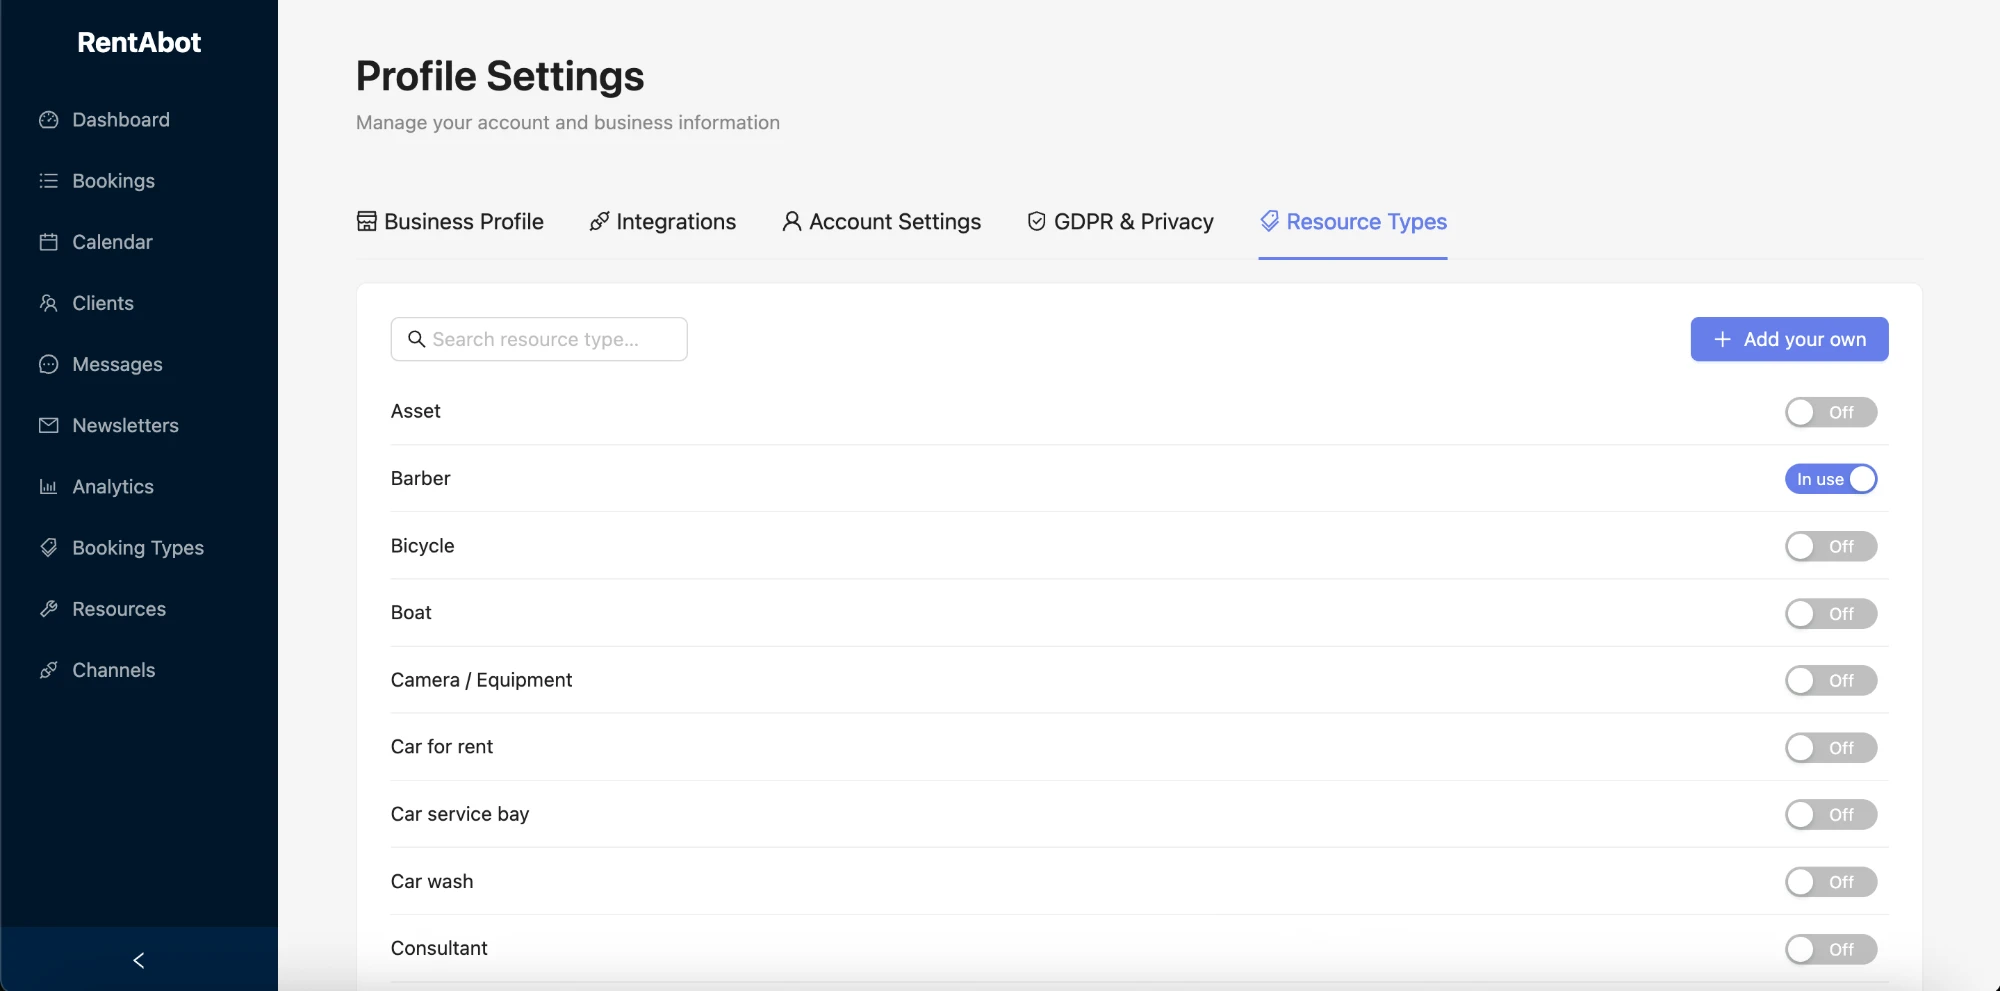
Task: Click the Business Profile storefront icon
Action: click(x=367, y=221)
